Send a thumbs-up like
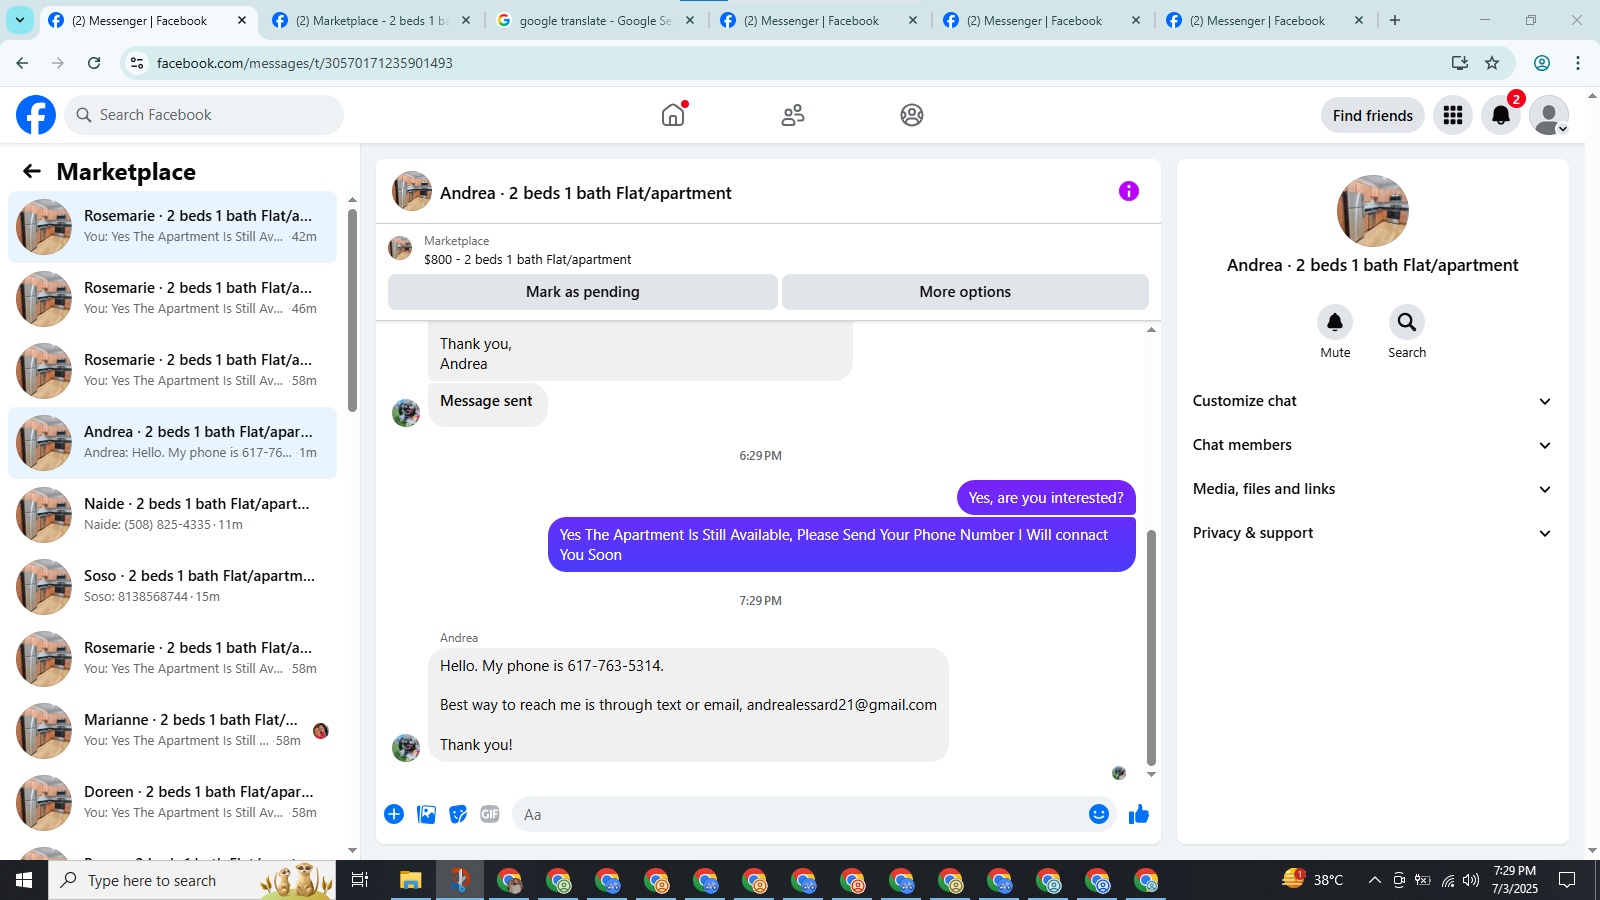The image size is (1600, 900). point(1139,814)
